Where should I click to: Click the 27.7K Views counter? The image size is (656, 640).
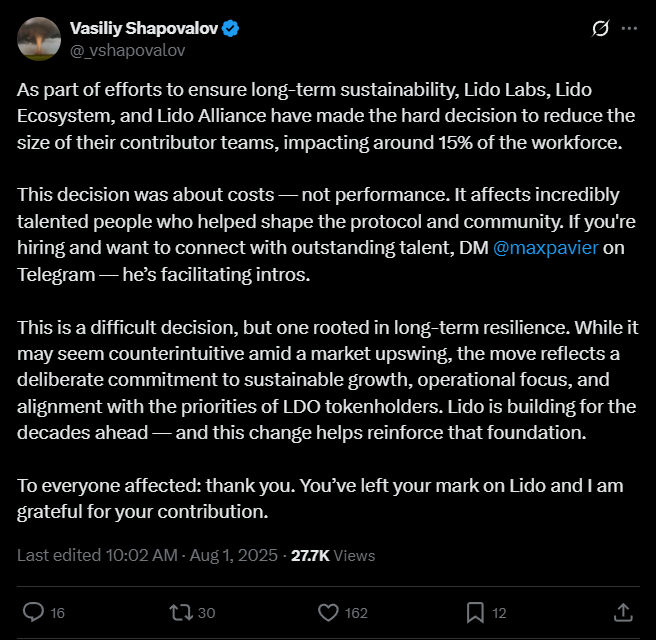[x=333, y=556]
